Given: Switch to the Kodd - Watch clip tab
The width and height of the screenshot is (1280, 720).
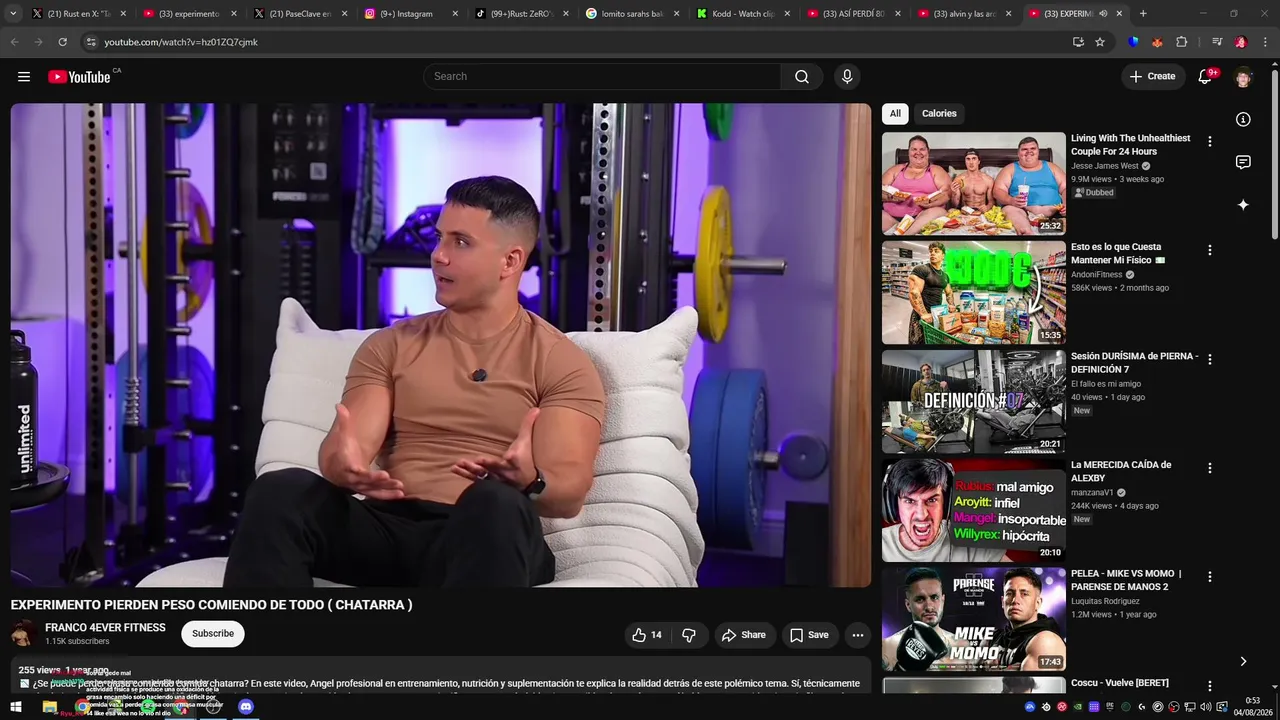Looking at the screenshot, I should (x=743, y=14).
